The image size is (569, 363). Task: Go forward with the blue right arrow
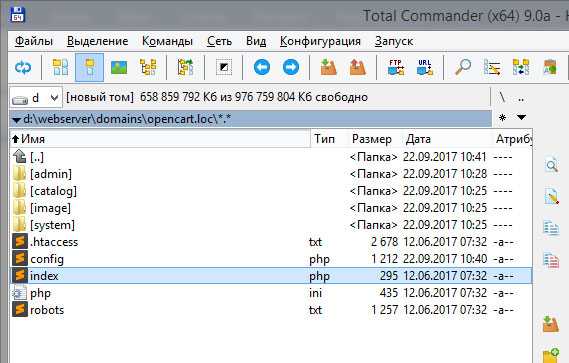pos(291,68)
